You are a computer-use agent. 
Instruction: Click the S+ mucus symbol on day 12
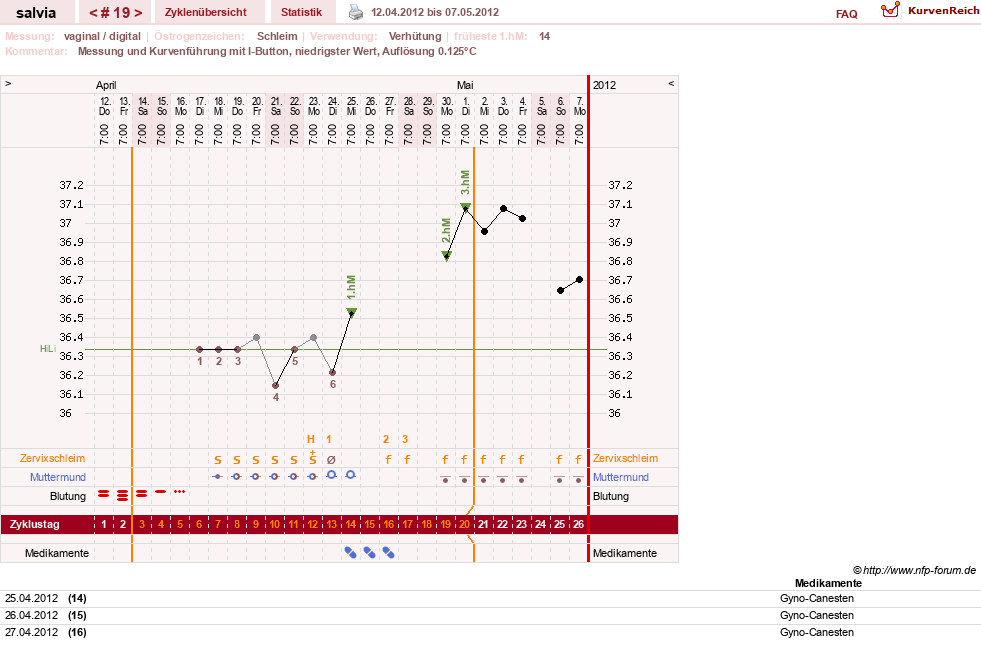tap(313, 457)
